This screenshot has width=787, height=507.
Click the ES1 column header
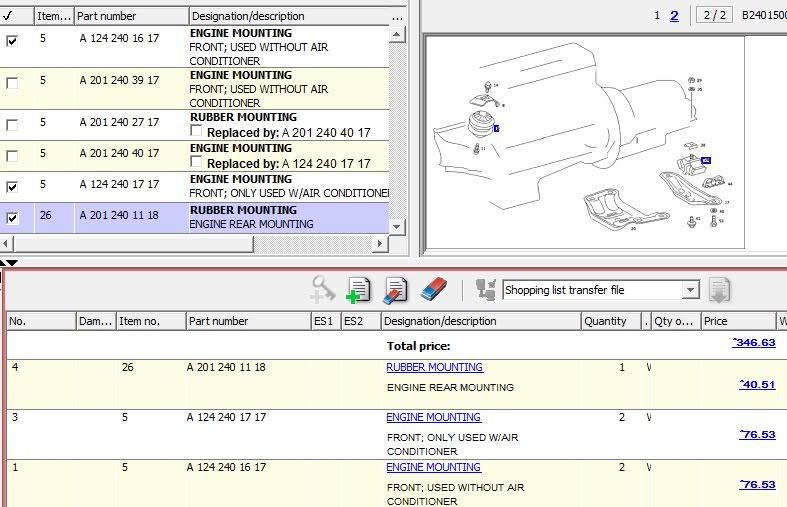coord(326,321)
